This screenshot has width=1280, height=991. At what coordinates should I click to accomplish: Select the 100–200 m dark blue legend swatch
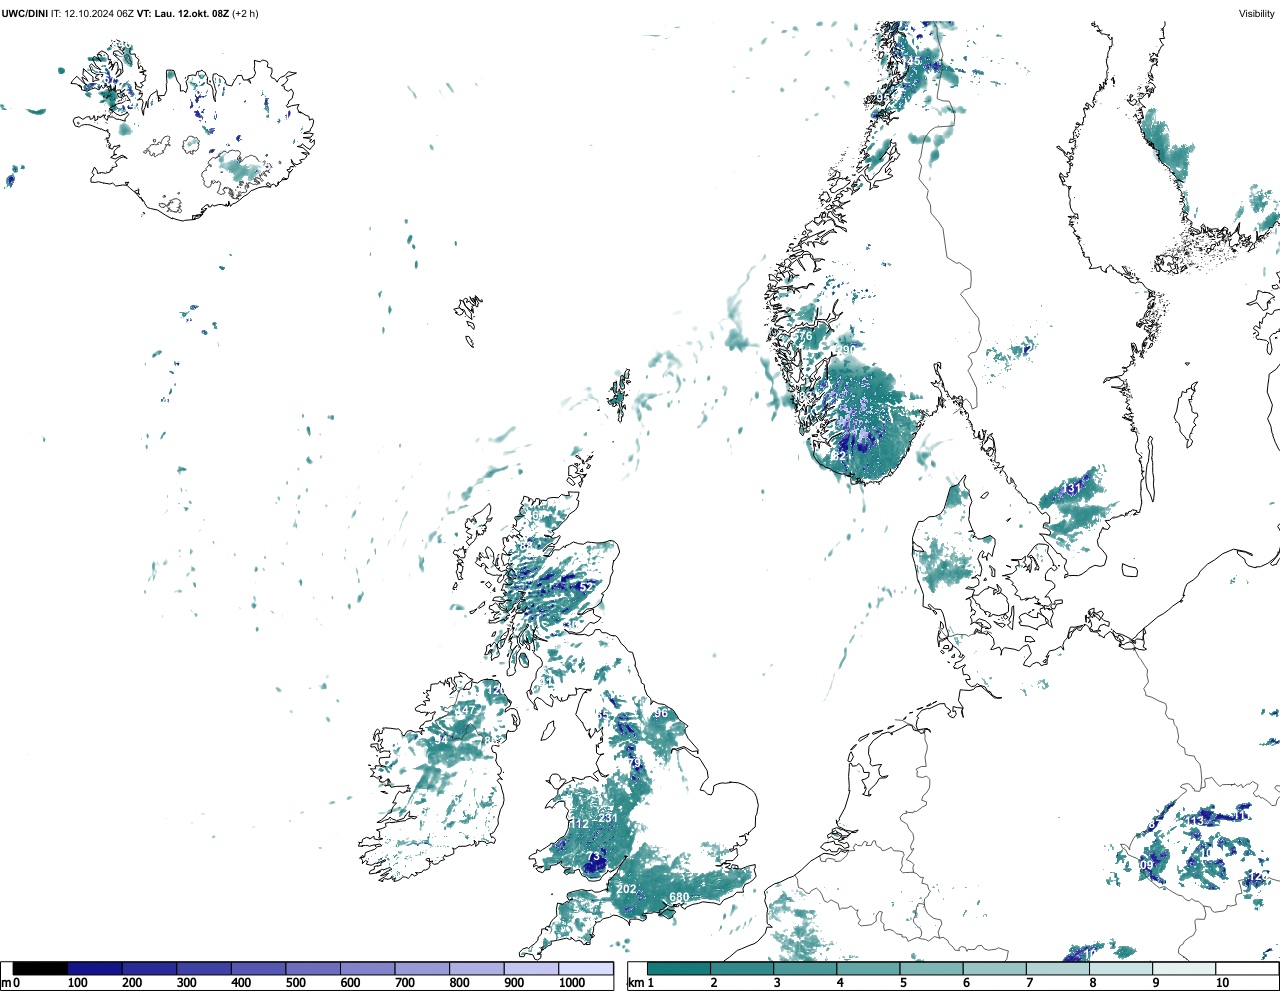[x=95, y=968]
